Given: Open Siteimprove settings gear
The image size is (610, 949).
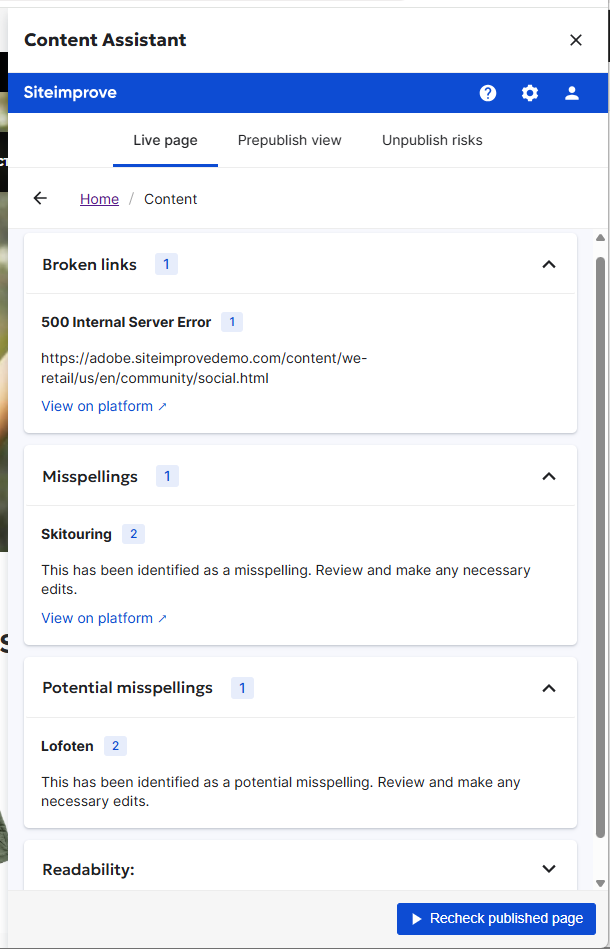Looking at the screenshot, I should [530, 93].
